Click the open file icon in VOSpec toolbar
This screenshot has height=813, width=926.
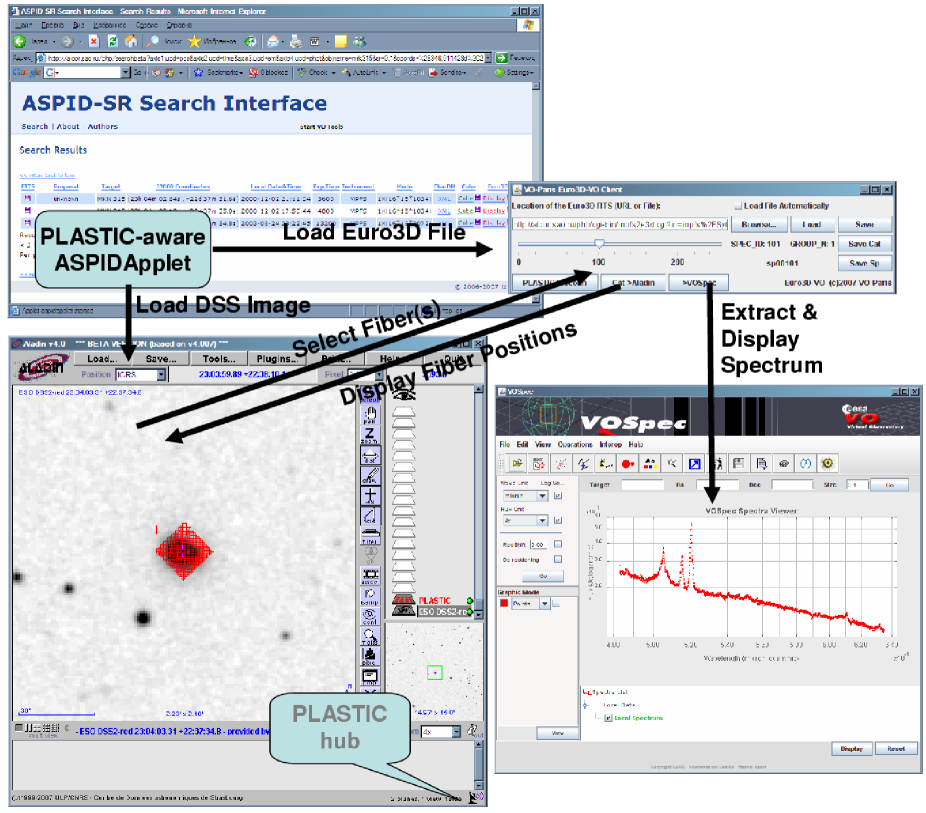518,463
